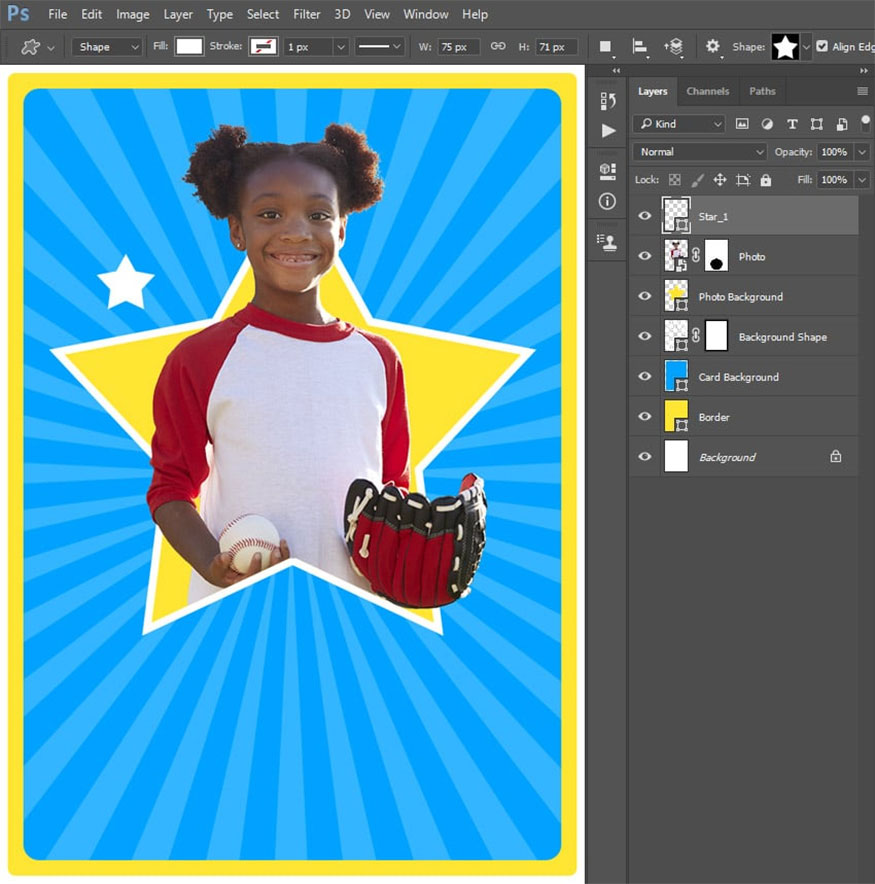
Task: Open the Filter menu
Action: [x=307, y=14]
